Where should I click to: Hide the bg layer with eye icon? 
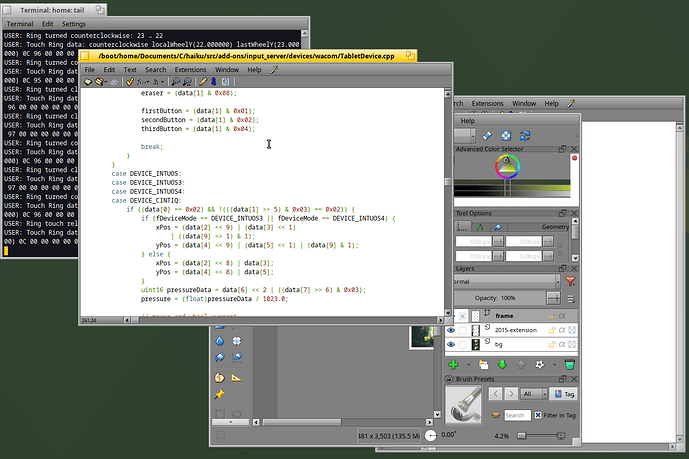click(x=451, y=345)
